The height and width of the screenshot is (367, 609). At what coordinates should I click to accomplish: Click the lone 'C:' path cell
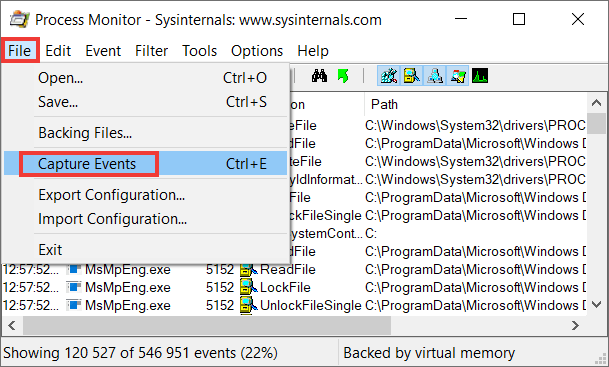371,233
